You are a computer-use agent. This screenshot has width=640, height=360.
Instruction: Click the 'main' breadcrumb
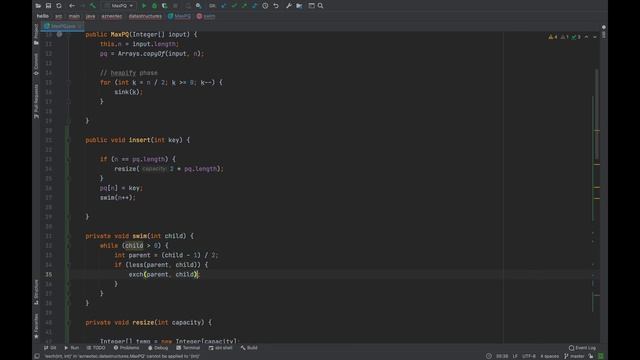(74, 16)
